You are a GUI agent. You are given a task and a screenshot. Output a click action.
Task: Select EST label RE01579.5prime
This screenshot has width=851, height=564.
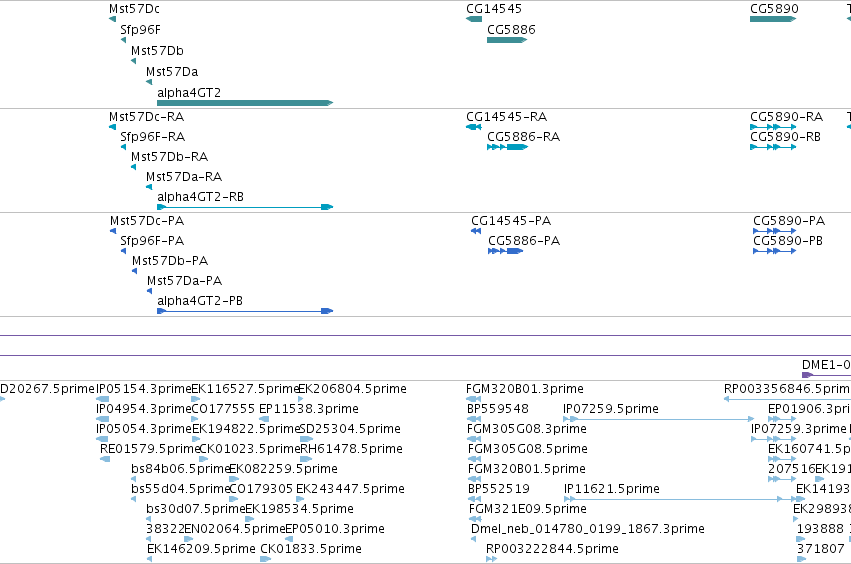pos(150,449)
